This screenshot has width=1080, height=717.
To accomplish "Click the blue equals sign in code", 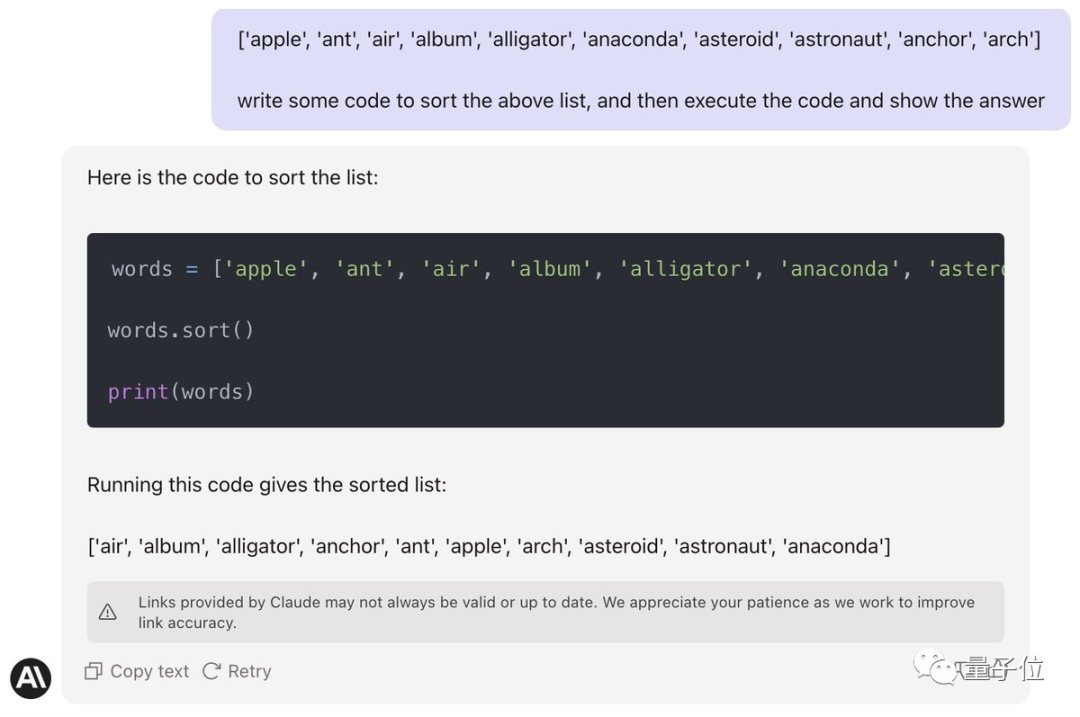I will (x=192, y=269).
